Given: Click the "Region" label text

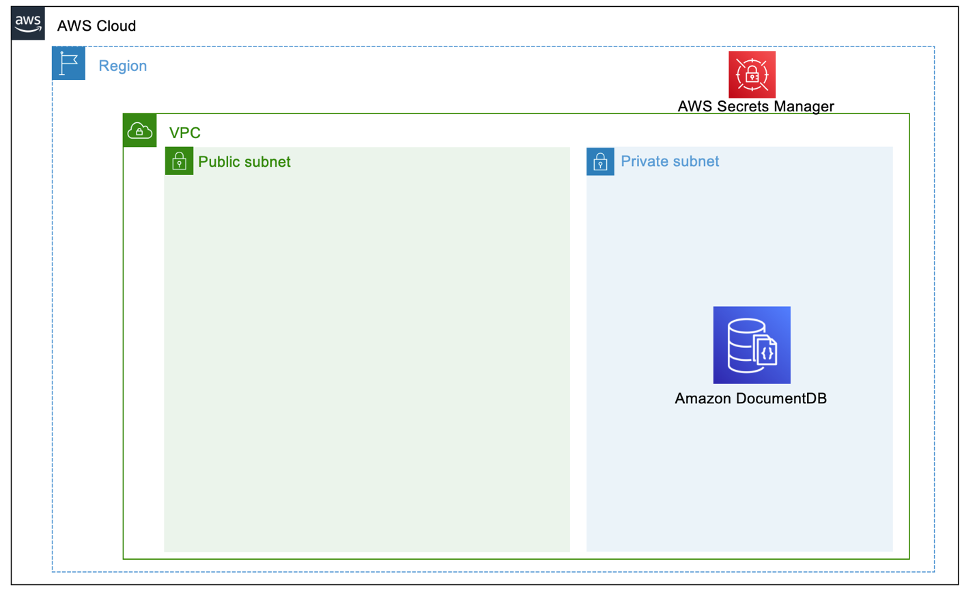Looking at the screenshot, I should [123, 65].
